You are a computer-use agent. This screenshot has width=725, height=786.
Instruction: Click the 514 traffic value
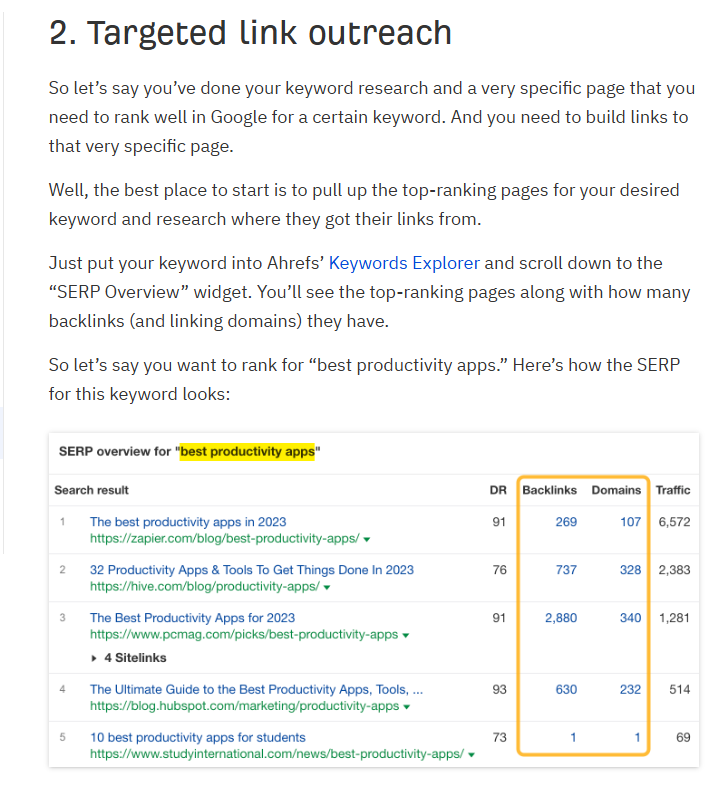pyautogui.click(x=679, y=689)
